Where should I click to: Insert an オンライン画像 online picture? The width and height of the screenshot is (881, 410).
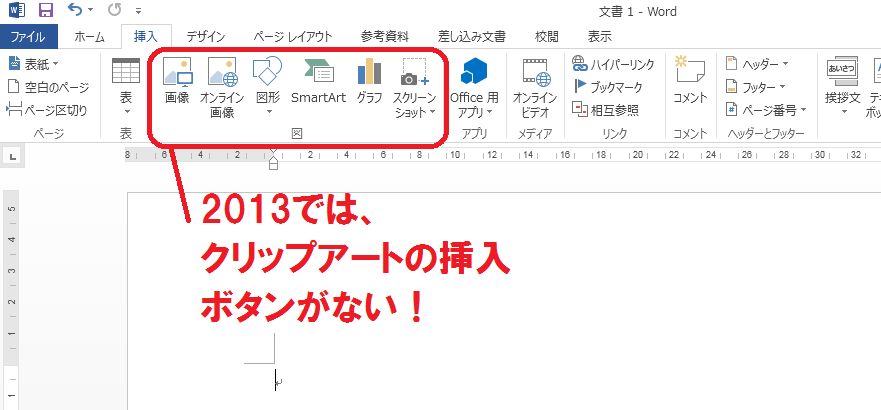tap(222, 87)
